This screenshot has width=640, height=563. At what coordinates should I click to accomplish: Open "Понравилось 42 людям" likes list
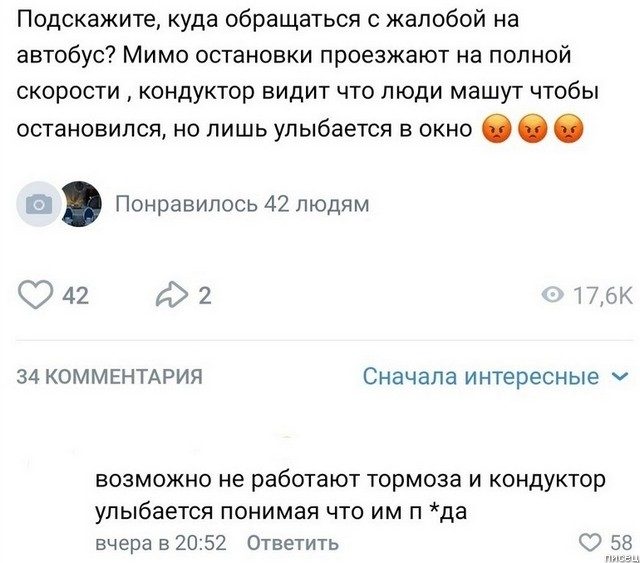point(242,205)
